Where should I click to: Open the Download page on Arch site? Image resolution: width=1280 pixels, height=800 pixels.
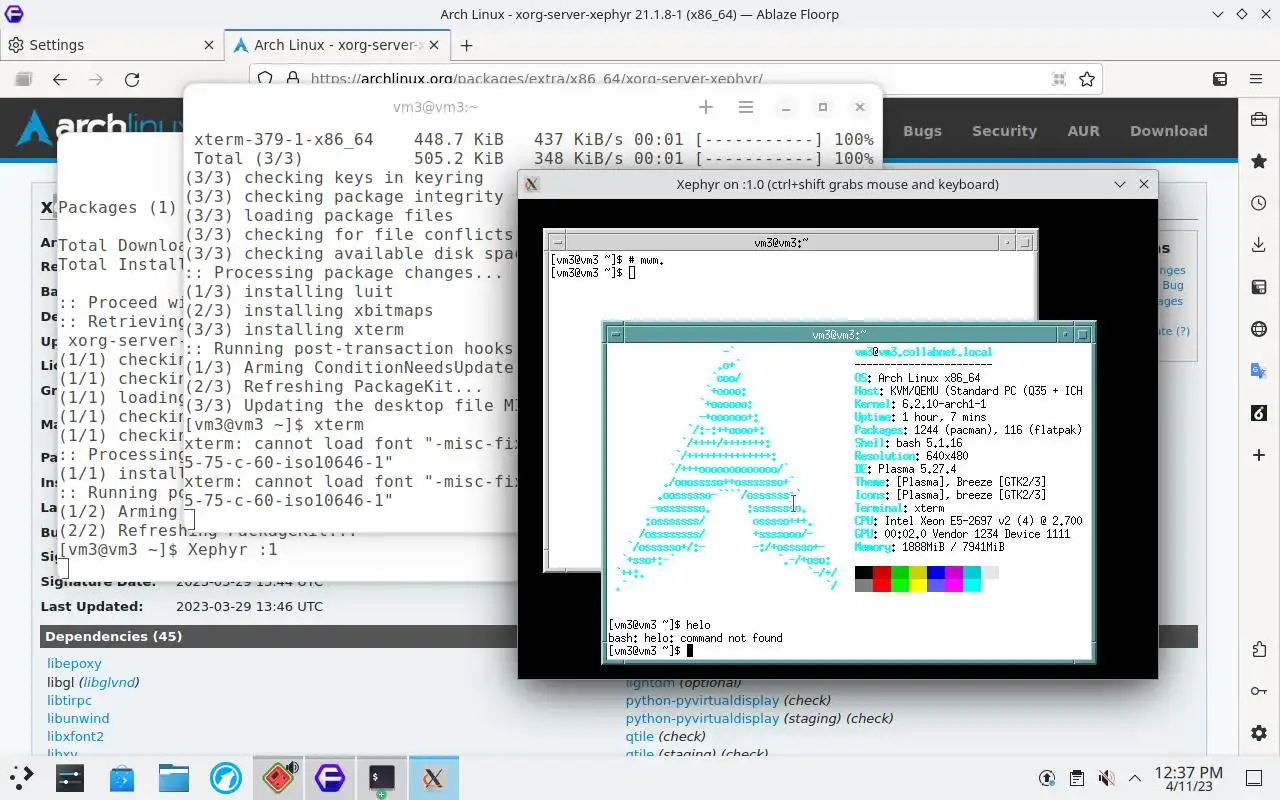[1168, 131]
